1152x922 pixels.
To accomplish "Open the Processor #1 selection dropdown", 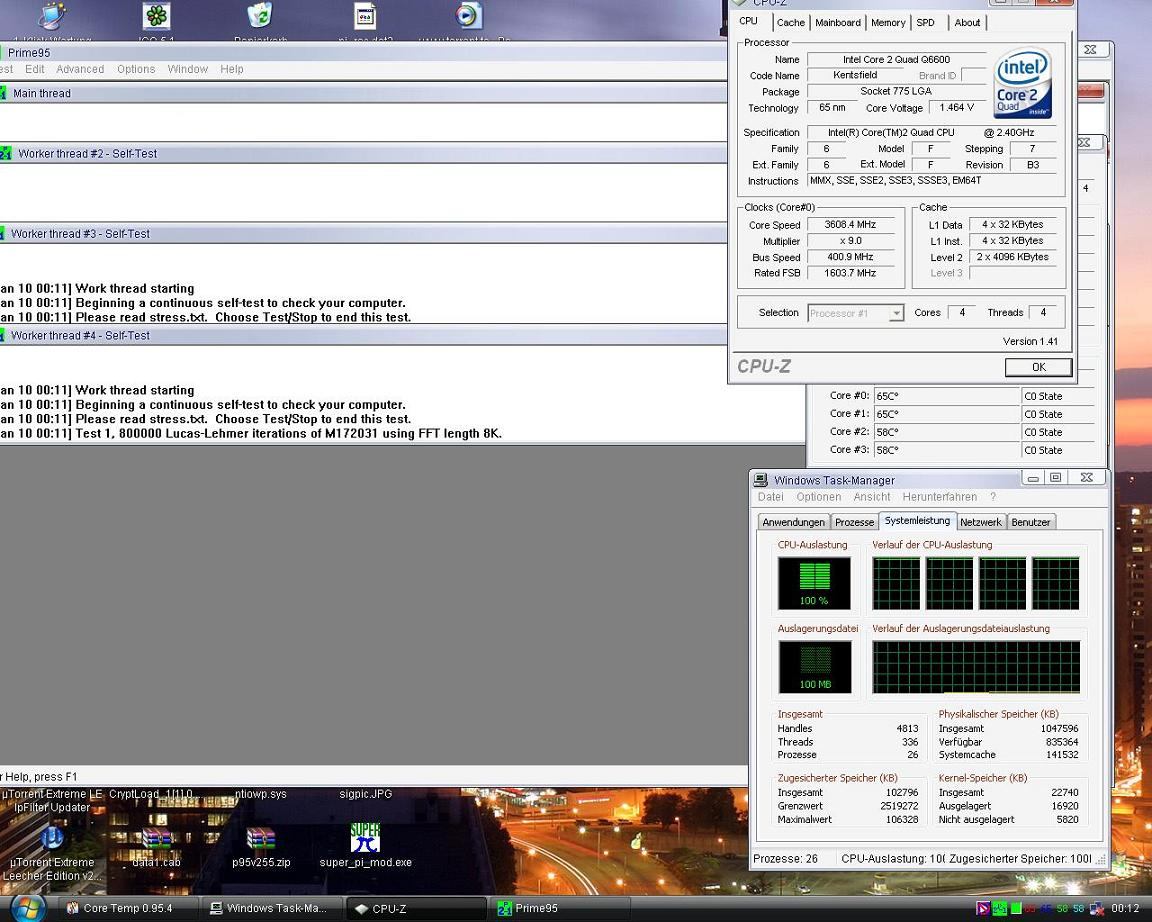I will (855, 313).
